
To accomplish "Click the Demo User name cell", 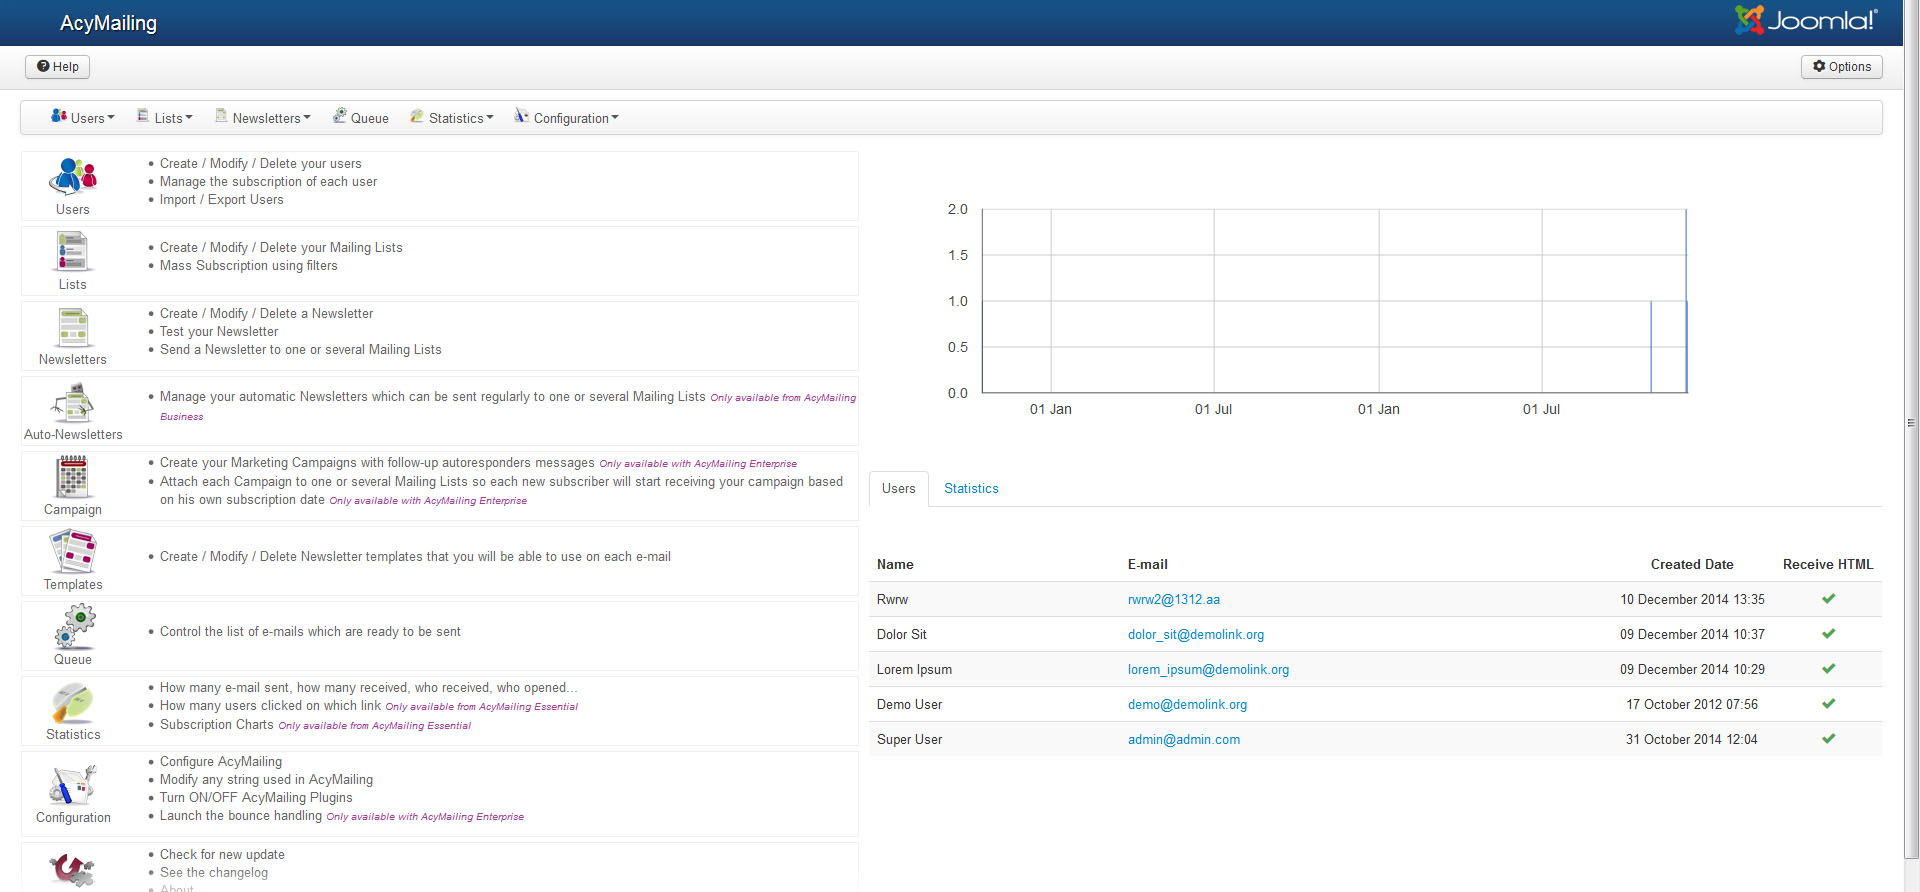I will pyautogui.click(x=909, y=705).
